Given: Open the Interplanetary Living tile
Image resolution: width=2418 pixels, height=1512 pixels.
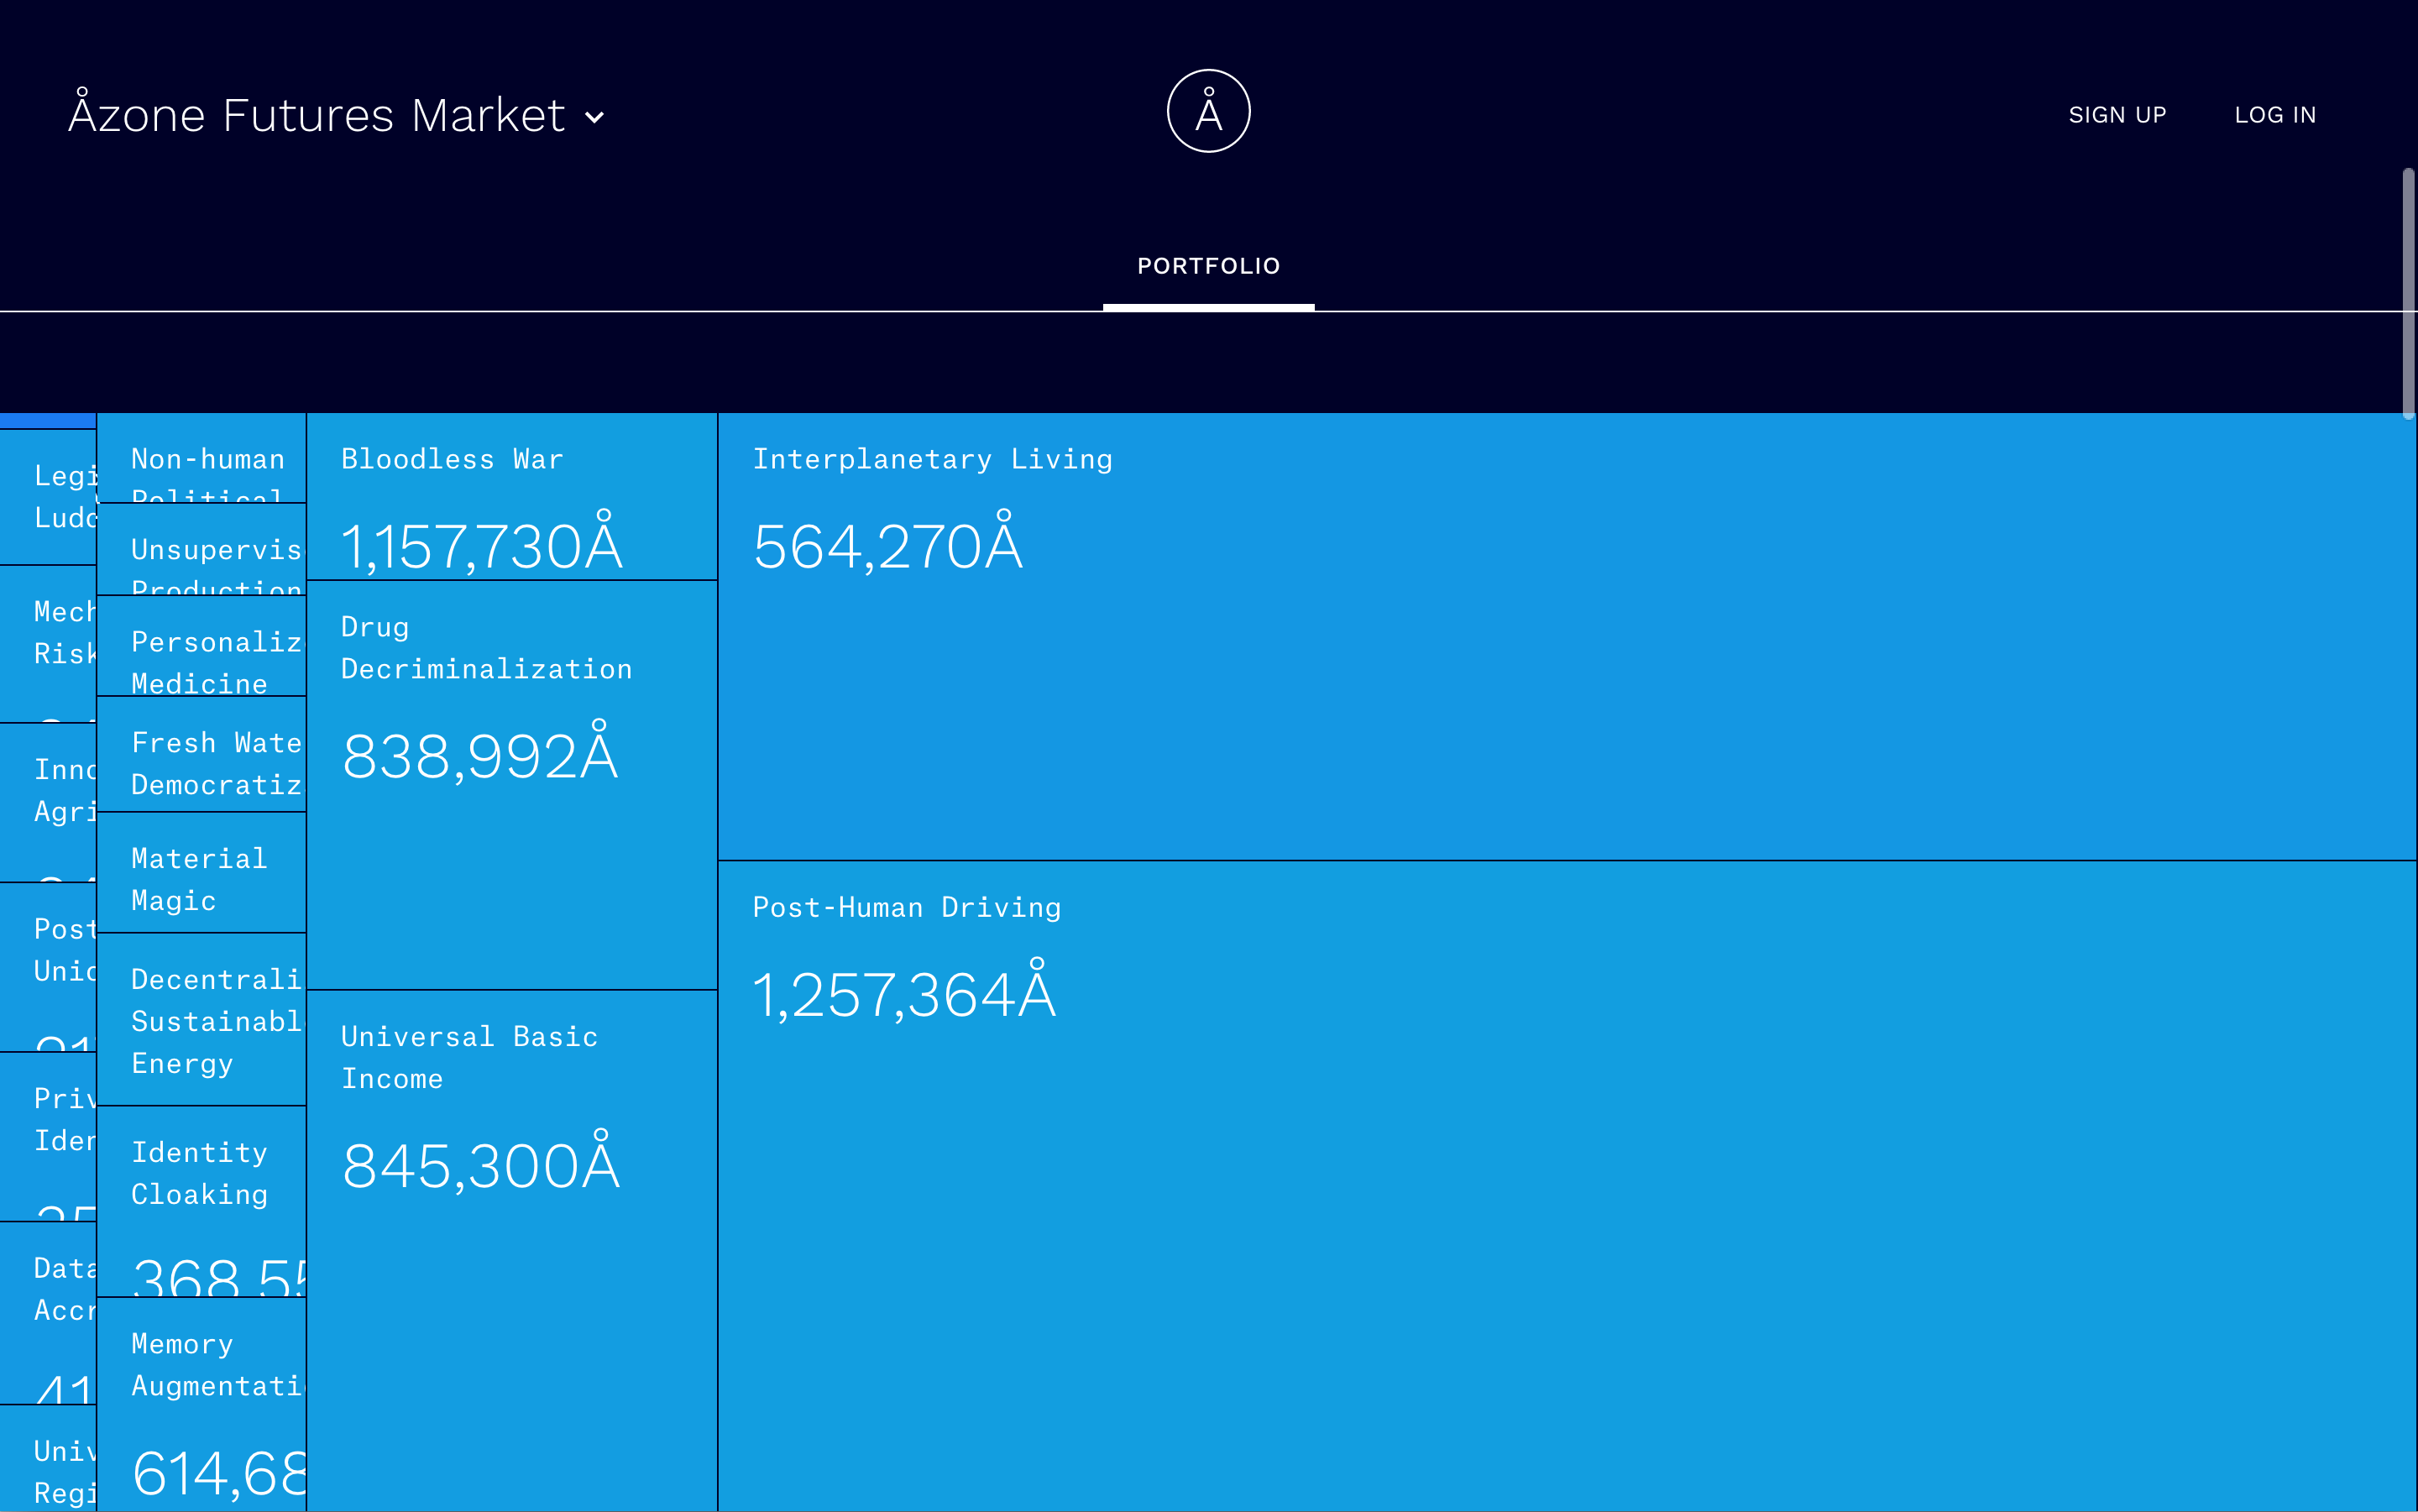Looking at the screenshot, I should (1566, 636).
